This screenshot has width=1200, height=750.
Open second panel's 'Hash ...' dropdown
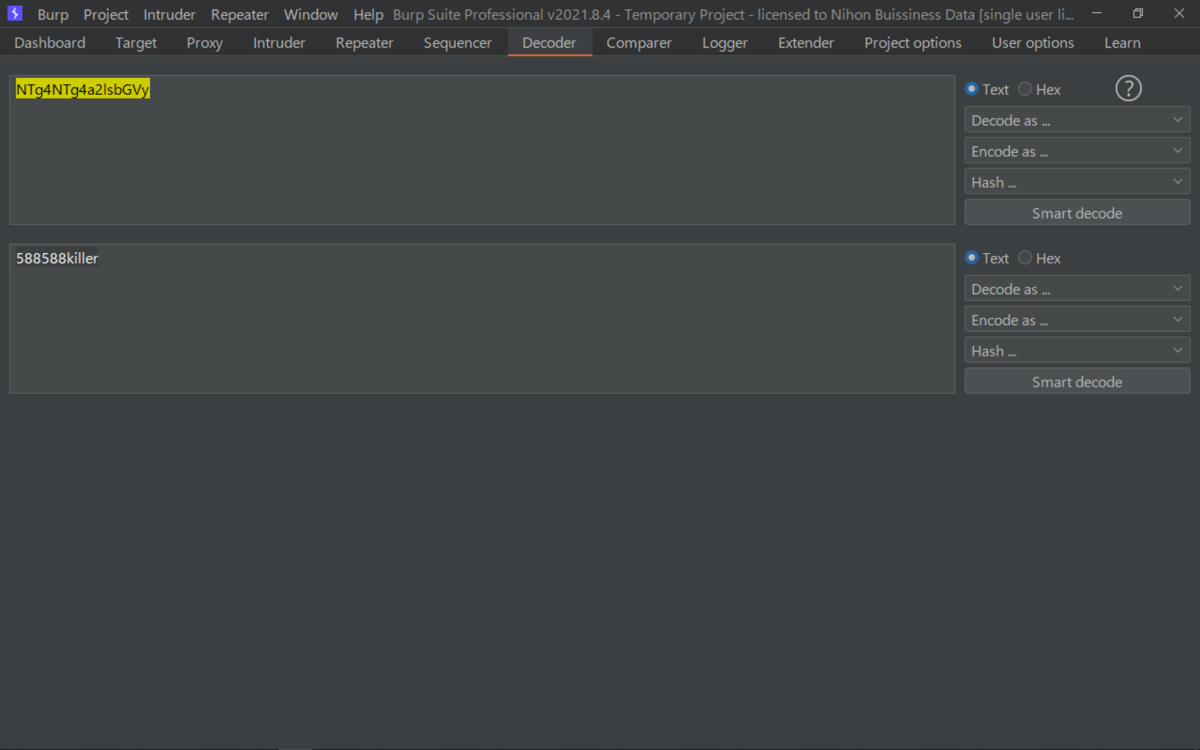pos(1077,351)
